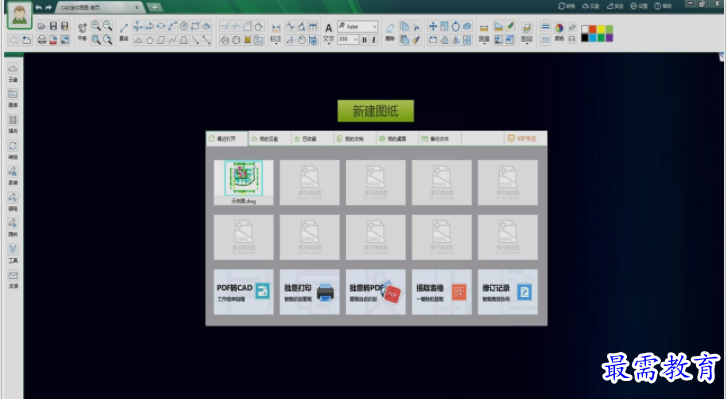Switch to 已收藏 favorites tab

pyautogui.click(x=312, y=138)
